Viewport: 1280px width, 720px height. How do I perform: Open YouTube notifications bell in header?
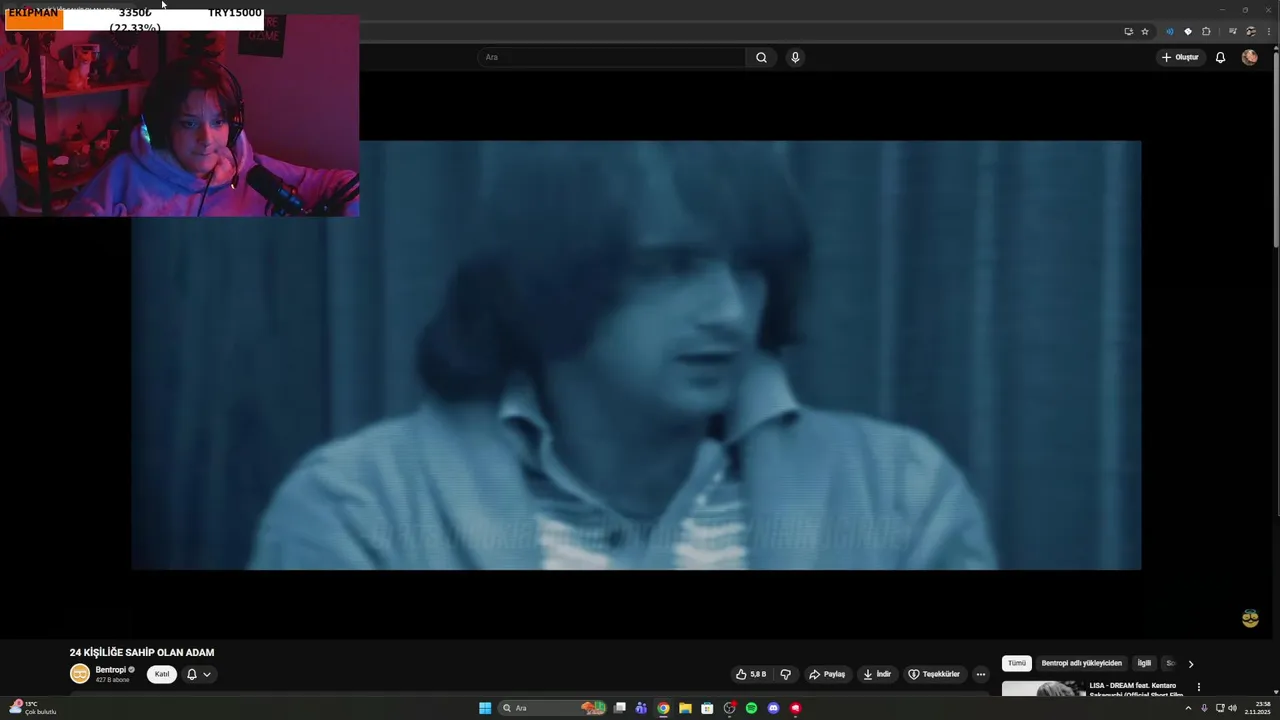[x=1220, y=57]
